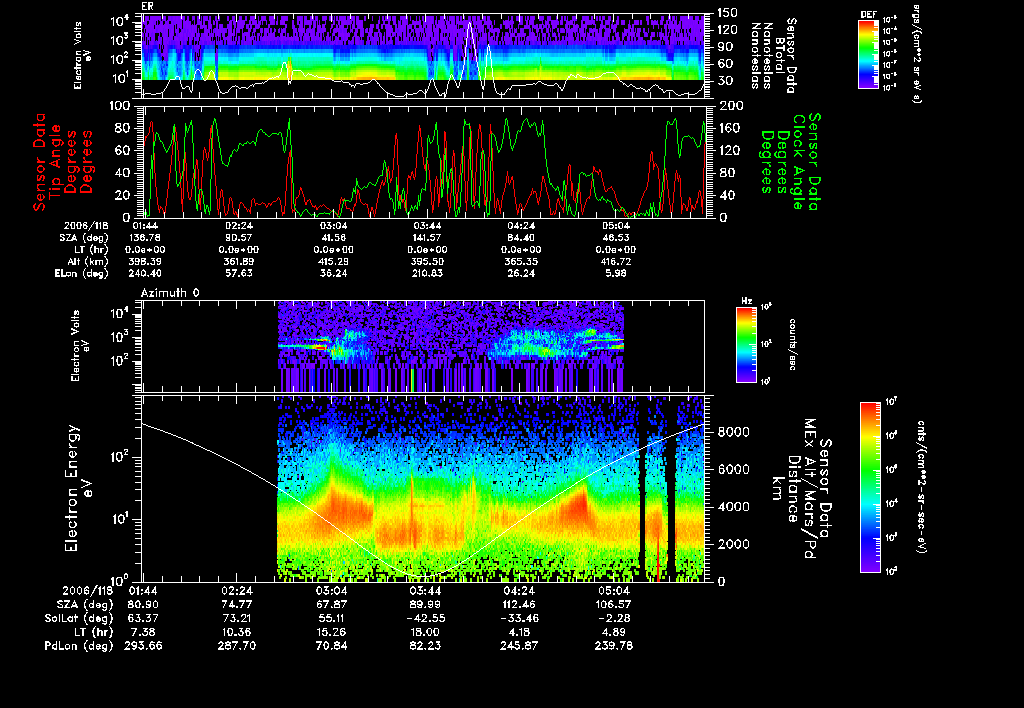Select ELon value 210.83
Screen dimensions: 1024x708
pos(427,273)
